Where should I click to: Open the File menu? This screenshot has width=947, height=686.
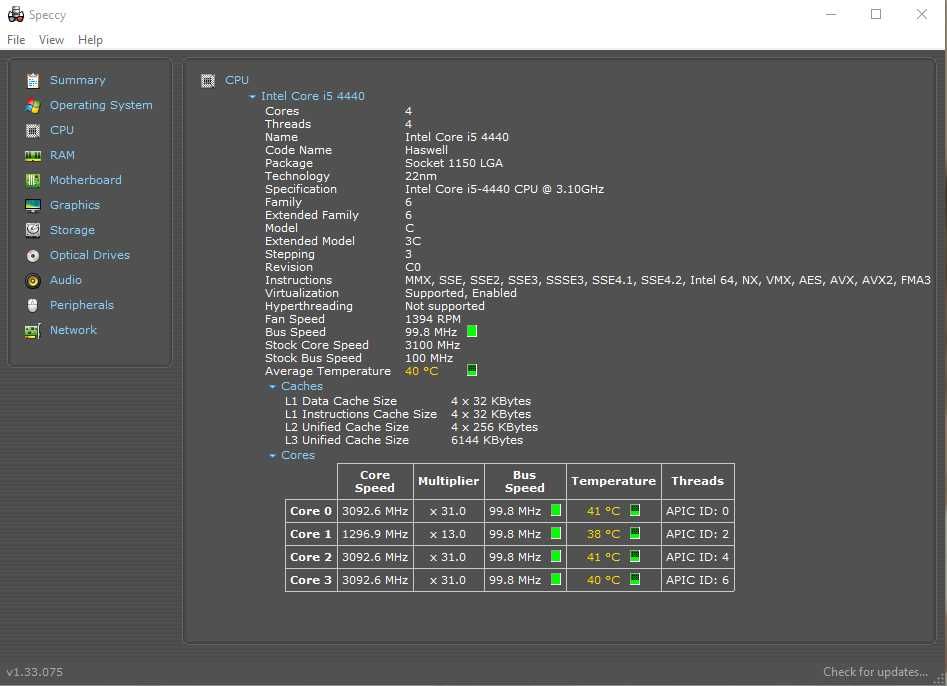16,40
